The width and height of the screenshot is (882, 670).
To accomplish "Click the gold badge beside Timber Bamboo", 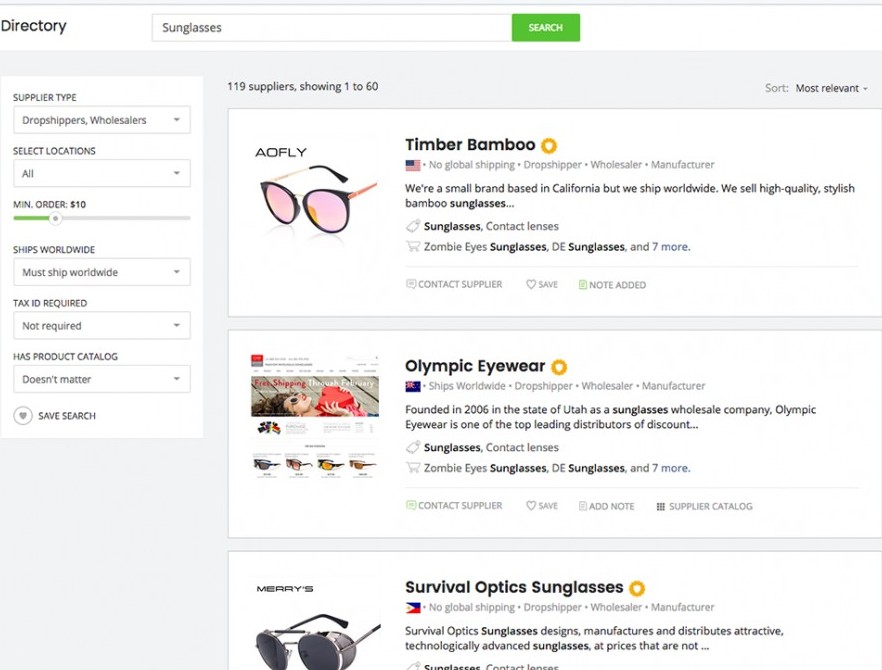I will [549, 146].
